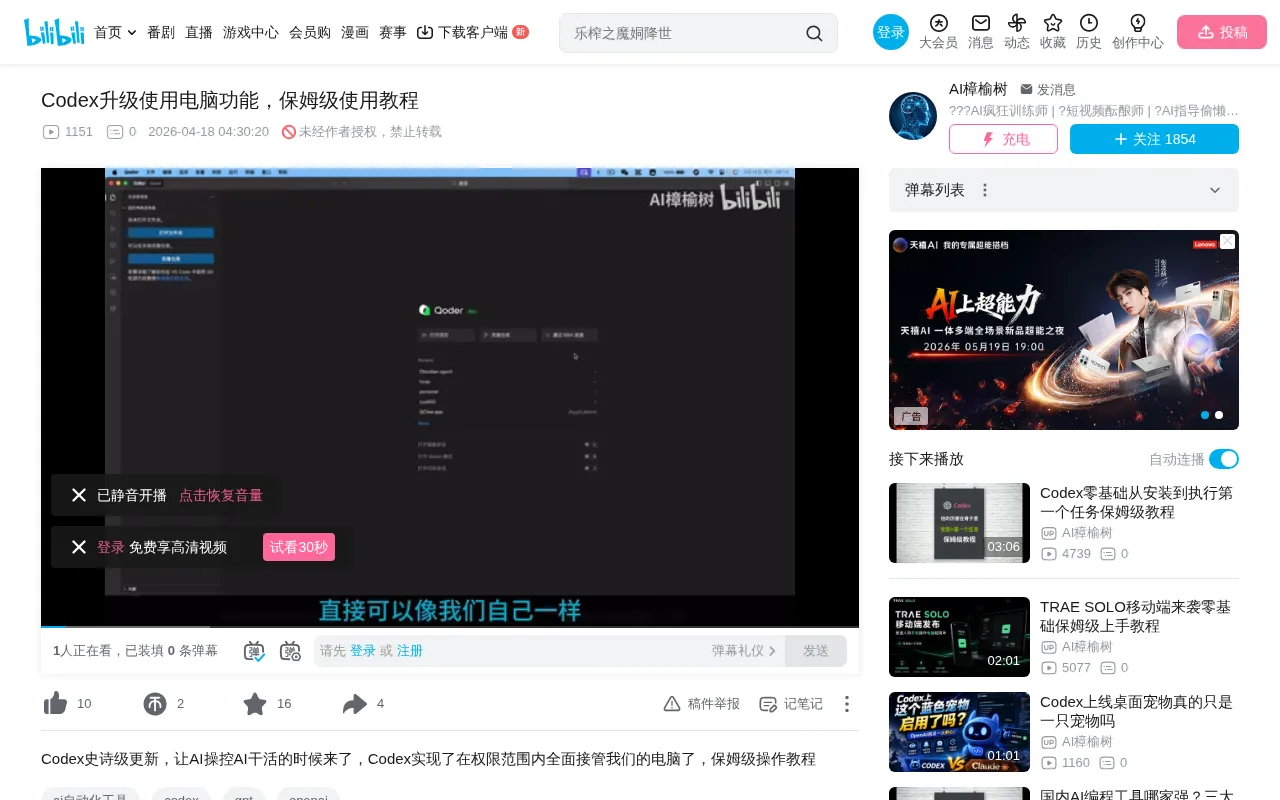Screen dimensions: 1280x800
Task: Open 游戏中心 in the top navigation
Action: (251, 32)
